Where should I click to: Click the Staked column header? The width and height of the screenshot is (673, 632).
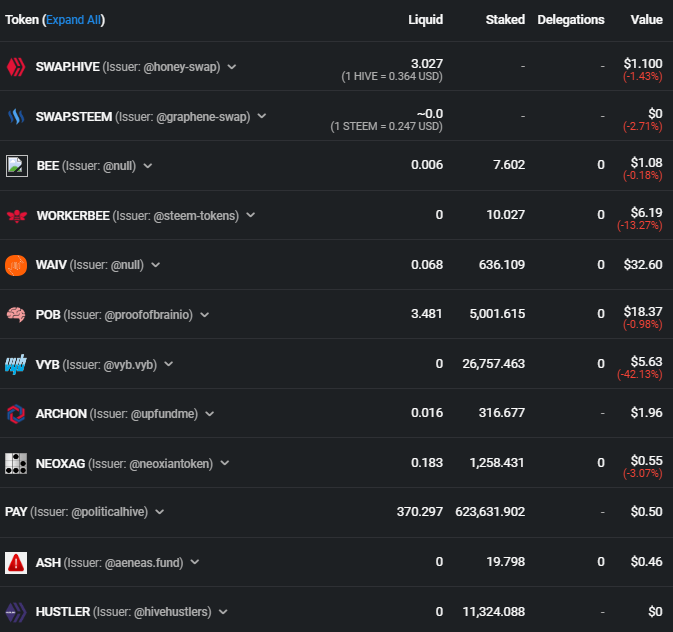[x=505, y=20]
